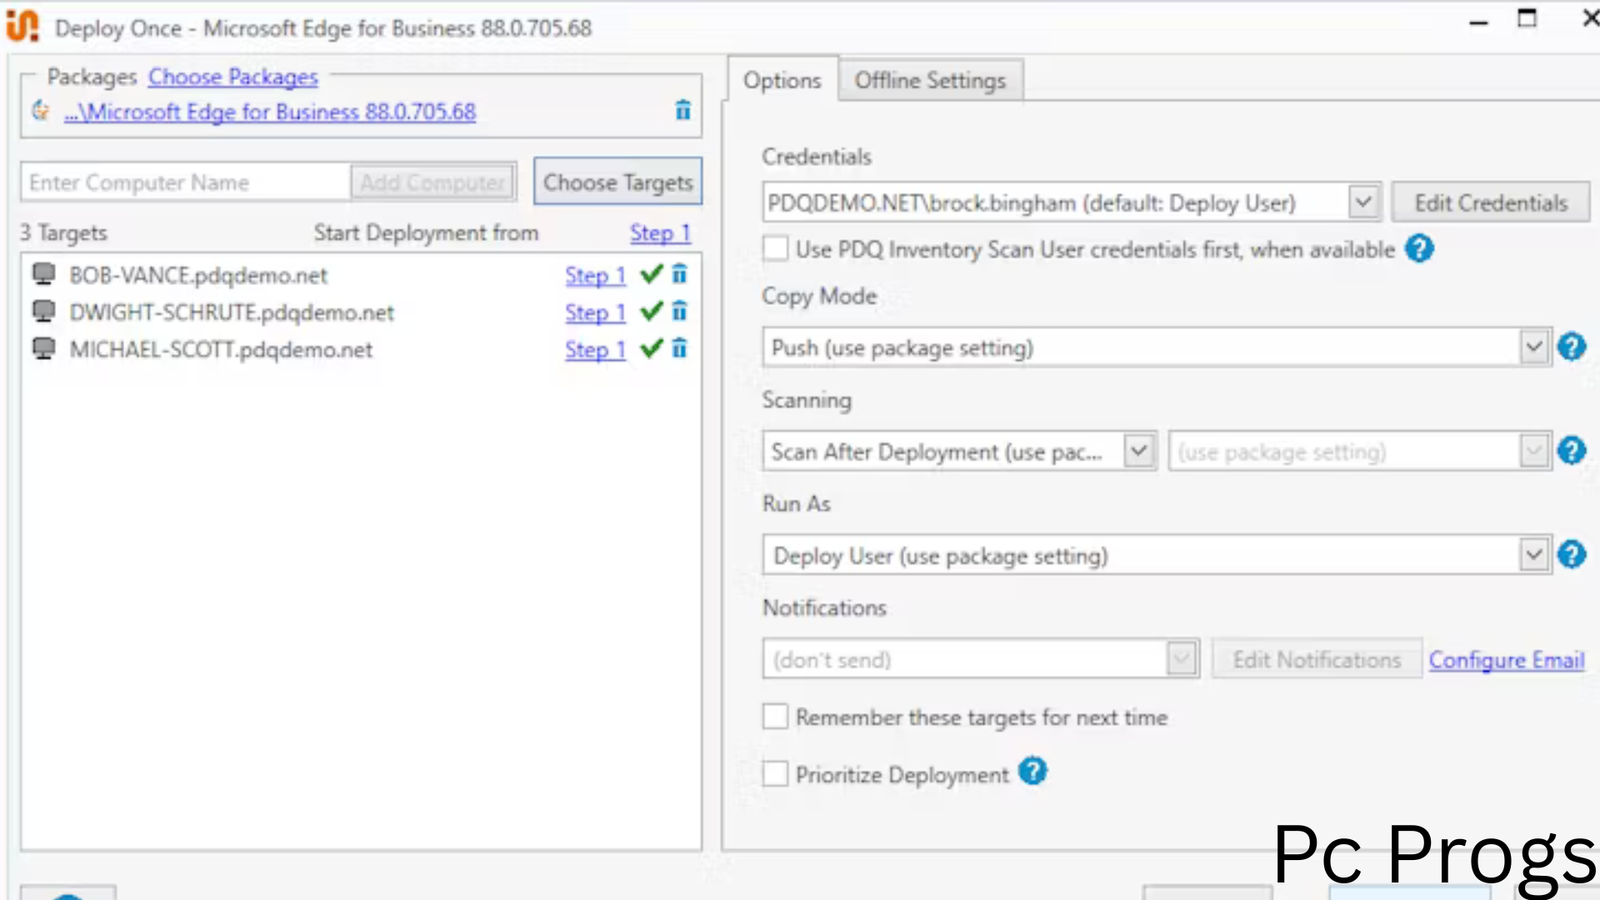Click computer icon next to BOB-VANCE
This screenshot has width=1600, height=900.
tap(44, 273)
